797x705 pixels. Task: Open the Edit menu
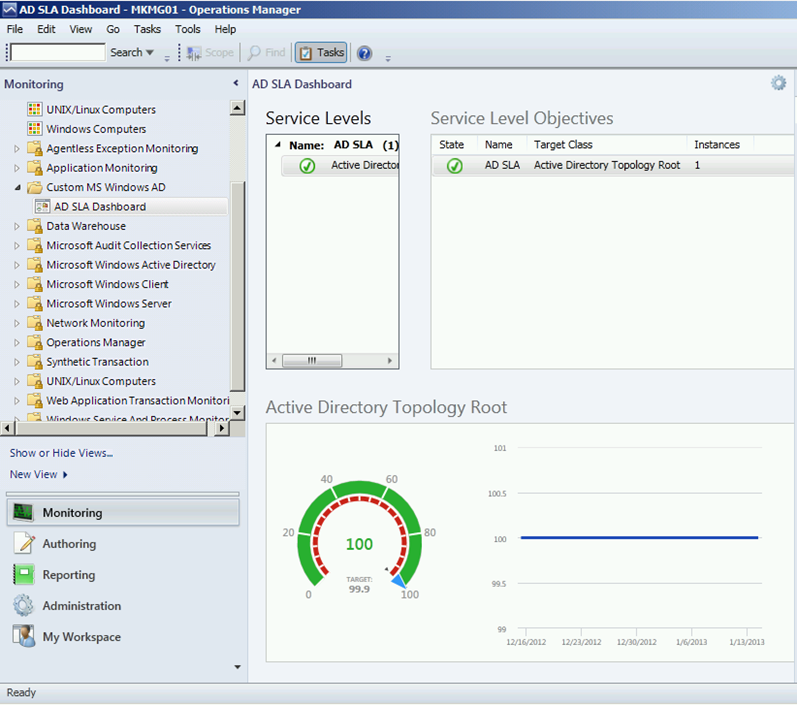(x=46, y=29)
